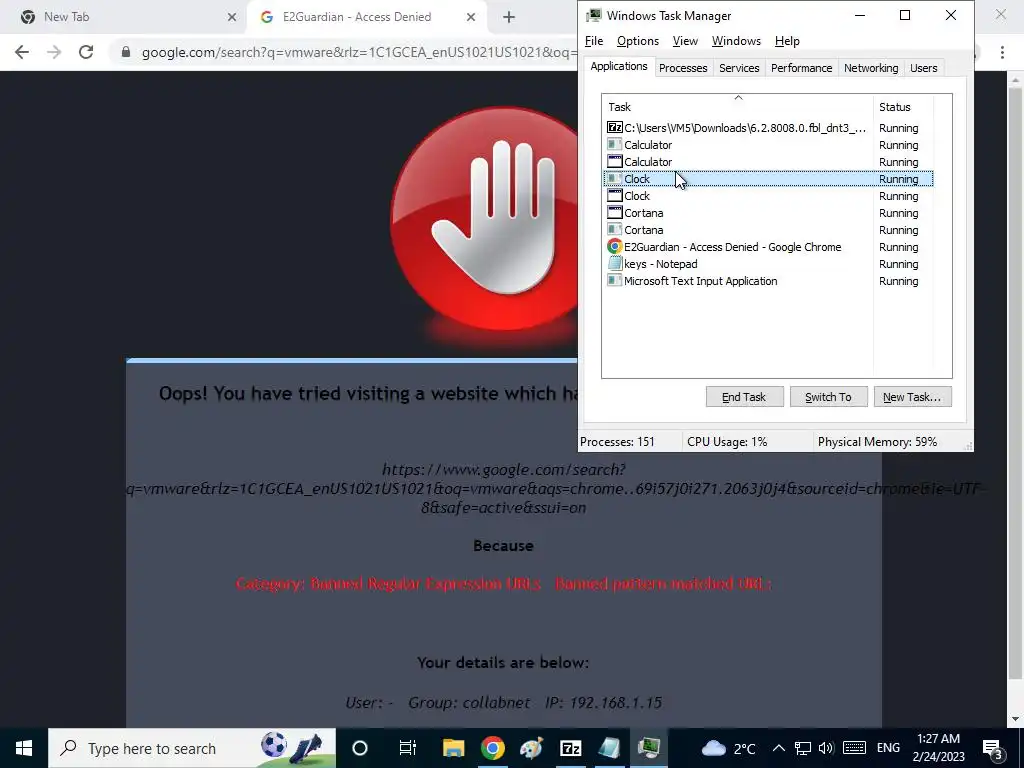Click the Cortana circle on the taskbar
Screen dimensions: 1024x768
tap(360, 748)
